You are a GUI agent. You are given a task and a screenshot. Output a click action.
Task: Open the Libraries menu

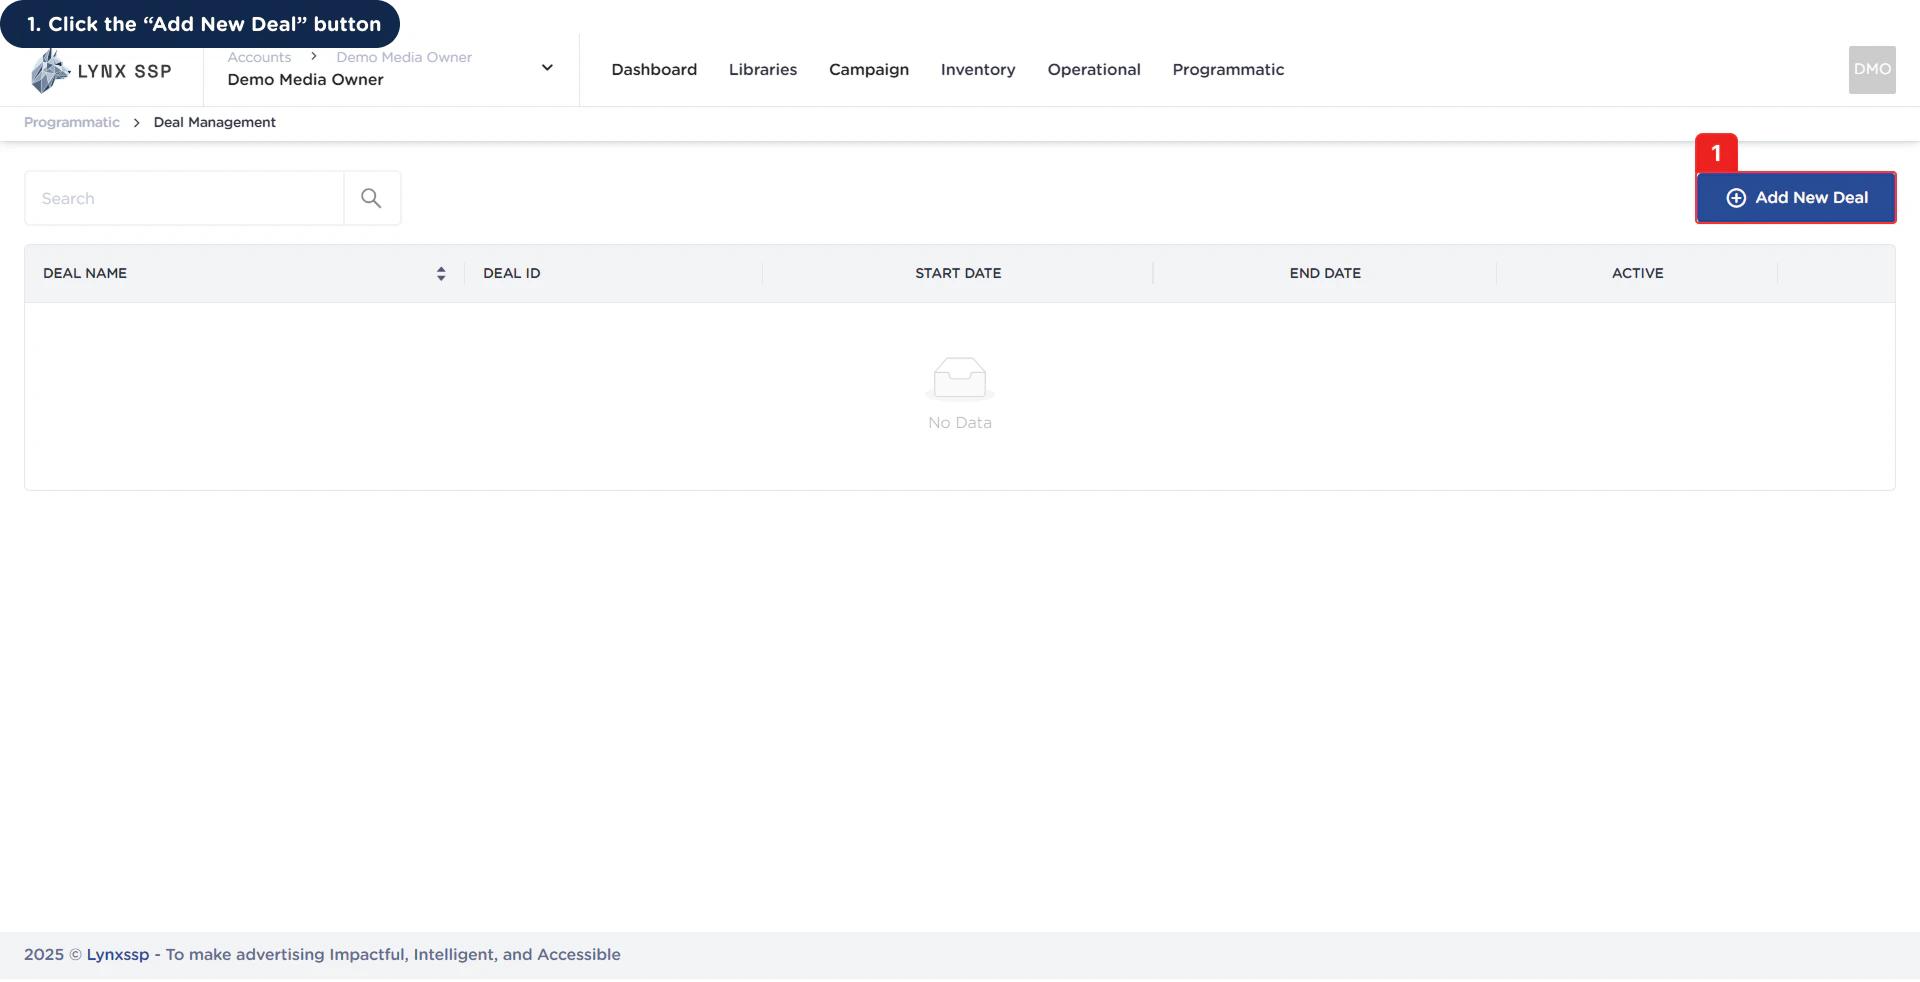(762, 69)
